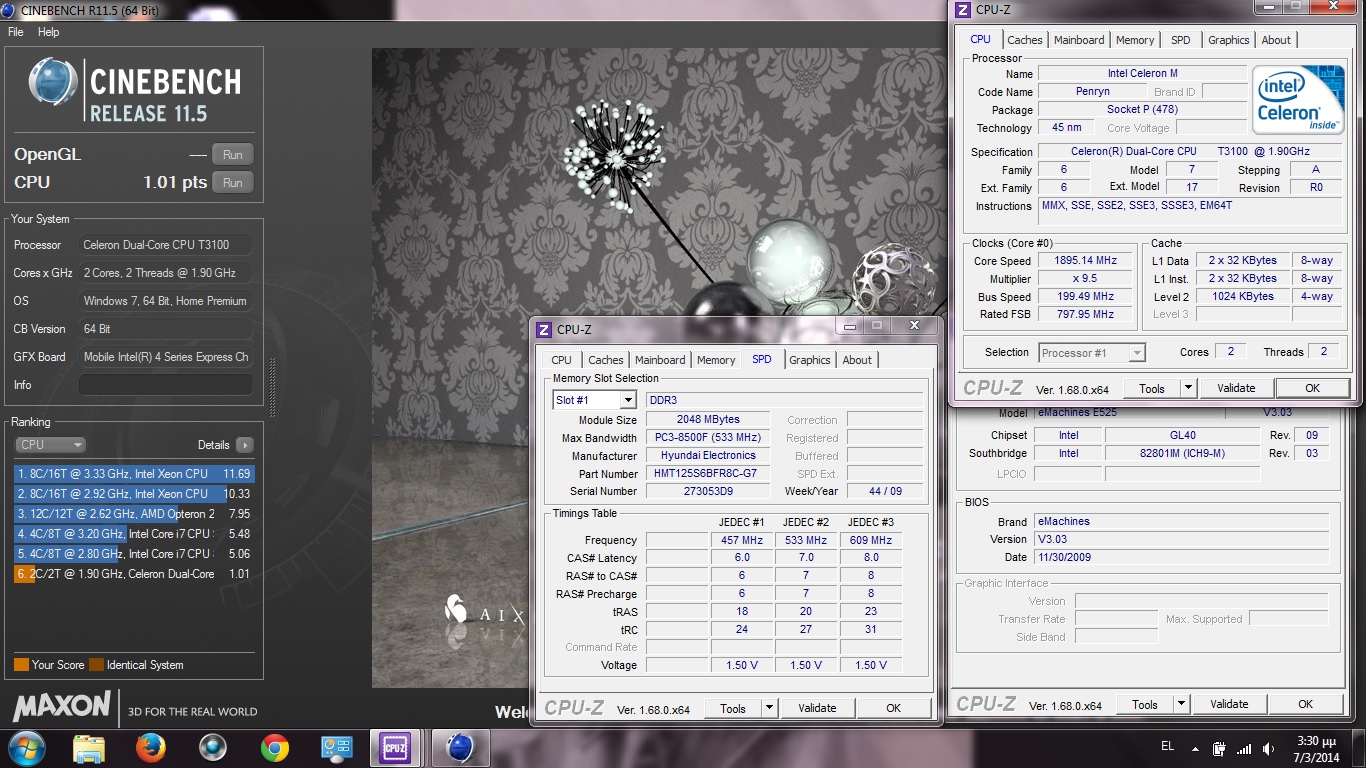1366x768 pixels.
Task: Click the Intel Celeron M name field
Action: click(1142, 73)
